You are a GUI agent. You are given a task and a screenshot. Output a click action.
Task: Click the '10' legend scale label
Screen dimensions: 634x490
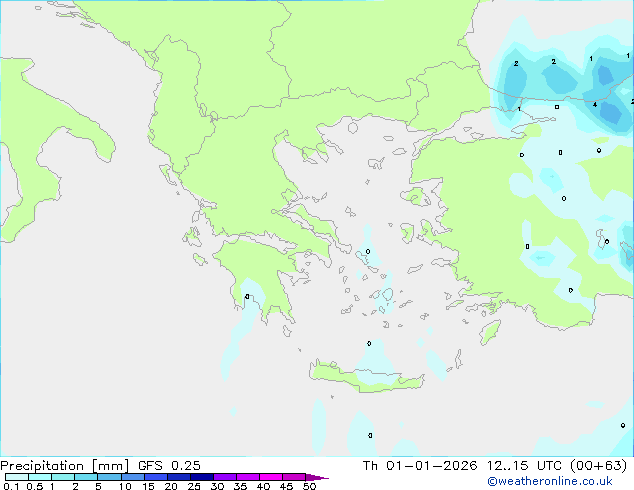pos(125,486)
